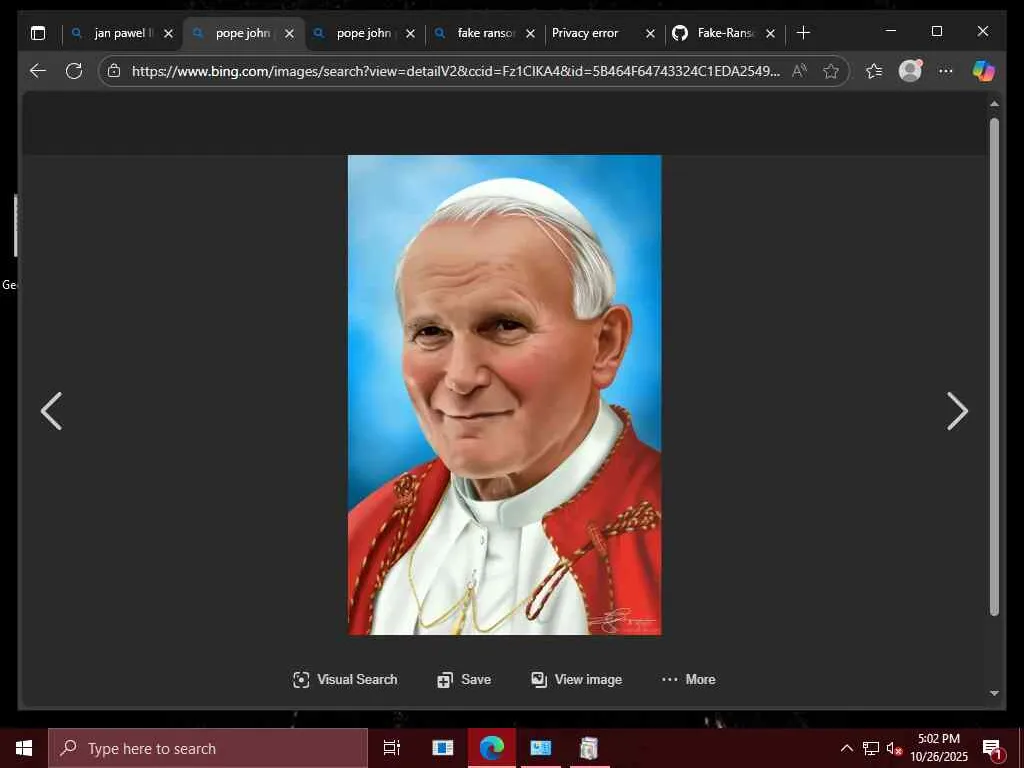The height and width of the screenshot is (768, 1024).
Task: Start Visual Search on image
Action: pyautogui.click(x=345, y=679)
